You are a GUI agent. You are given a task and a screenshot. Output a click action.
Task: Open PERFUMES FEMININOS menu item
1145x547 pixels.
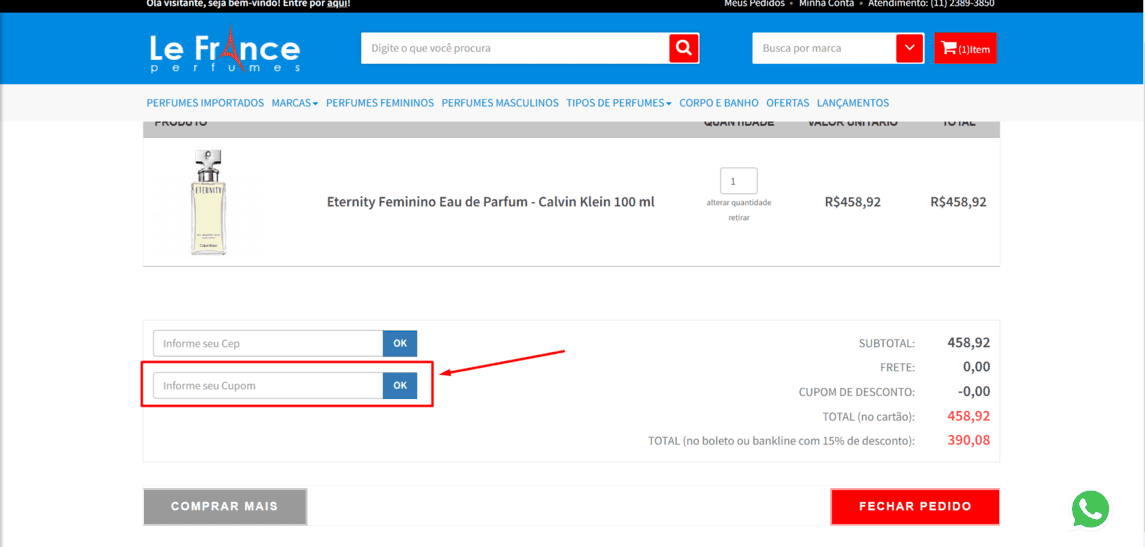coord(380,103)
